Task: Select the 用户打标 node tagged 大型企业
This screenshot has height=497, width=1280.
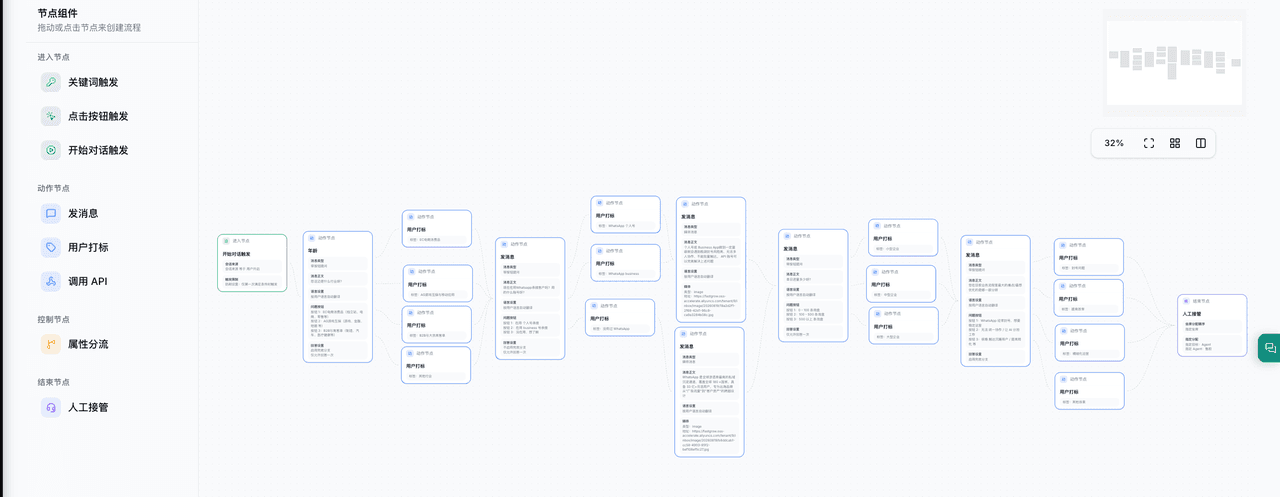Action: click(x=904, y=326)
